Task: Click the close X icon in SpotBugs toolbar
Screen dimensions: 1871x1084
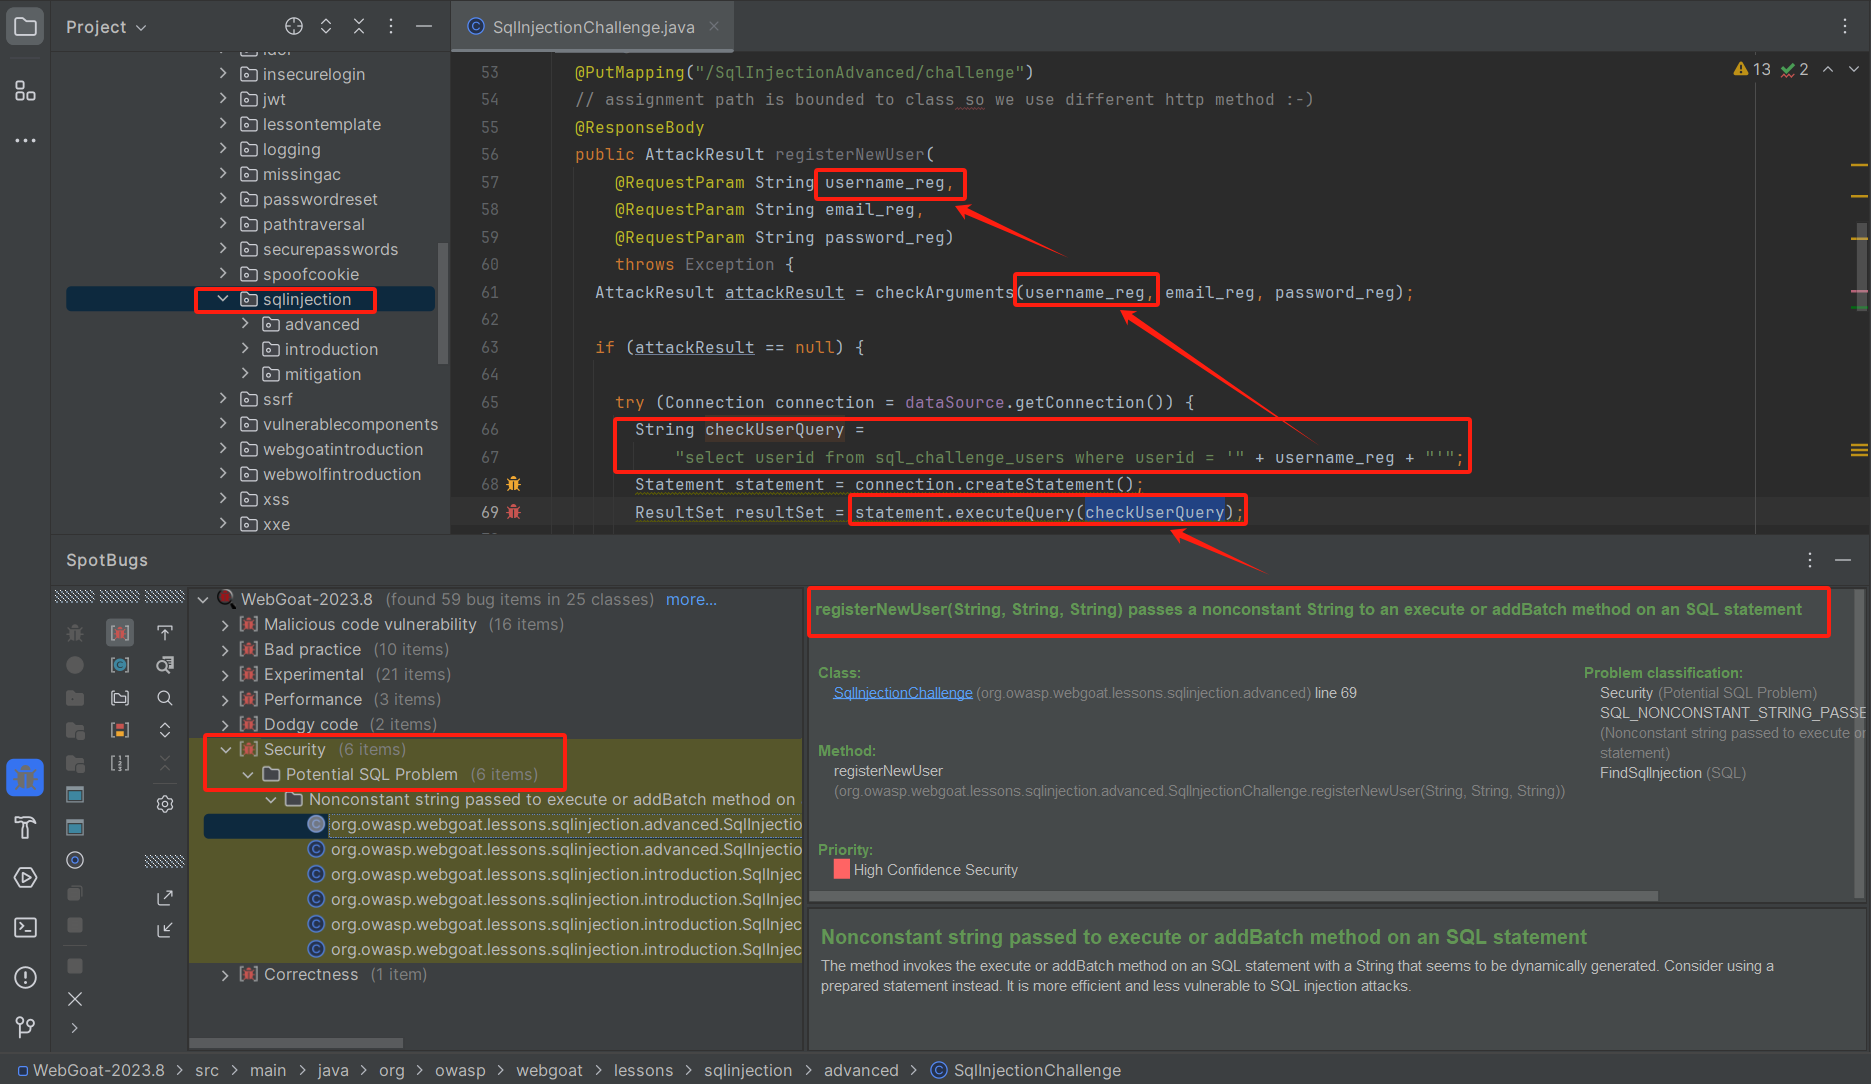Action: pyautogui.click(x=75, y=999)
